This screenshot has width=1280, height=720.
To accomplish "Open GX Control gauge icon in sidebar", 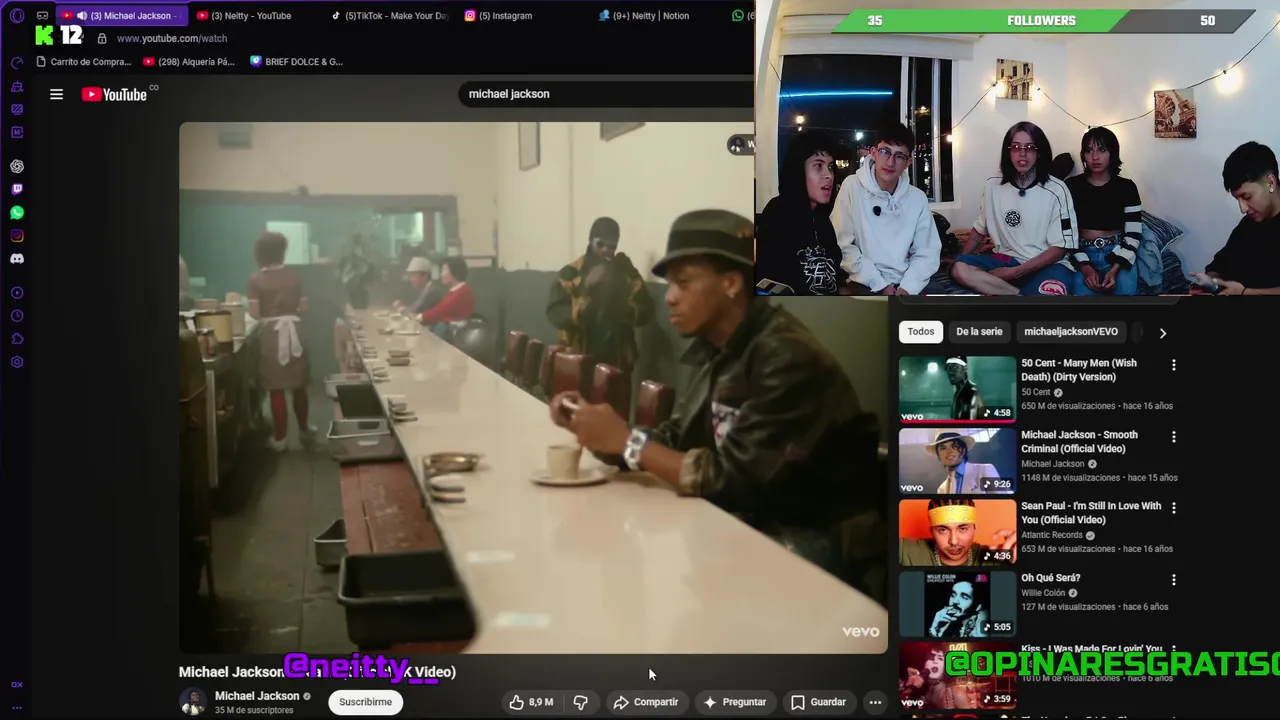I will pos(17,63).
